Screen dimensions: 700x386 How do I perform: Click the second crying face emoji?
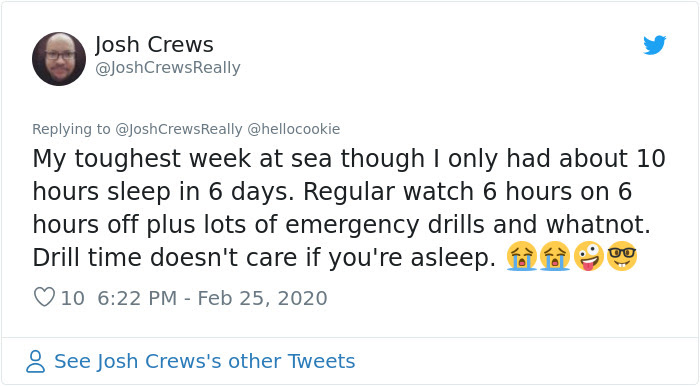pyautogui.click(x=555, y=257)
